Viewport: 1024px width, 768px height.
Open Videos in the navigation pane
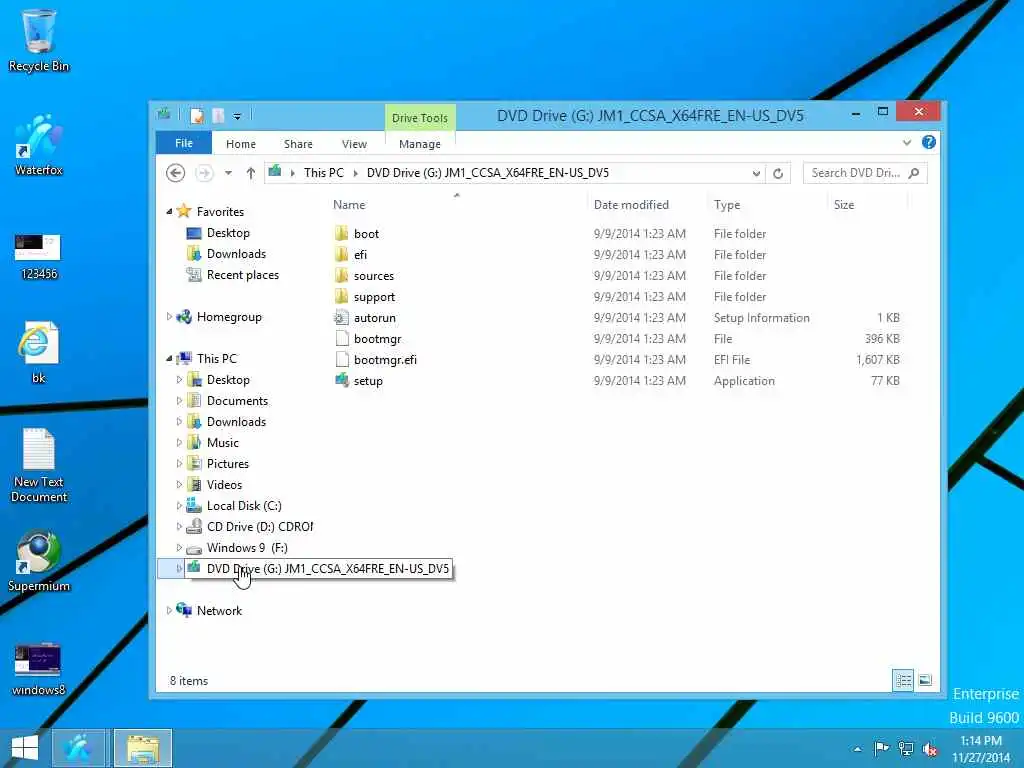[224, 485]
